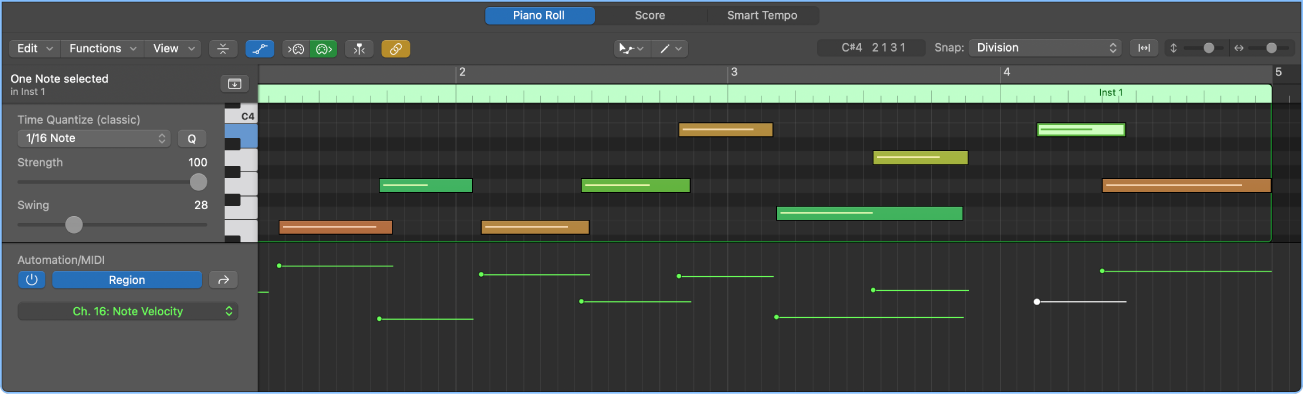Click bar 4 on the ruler

click(1006, 73)
